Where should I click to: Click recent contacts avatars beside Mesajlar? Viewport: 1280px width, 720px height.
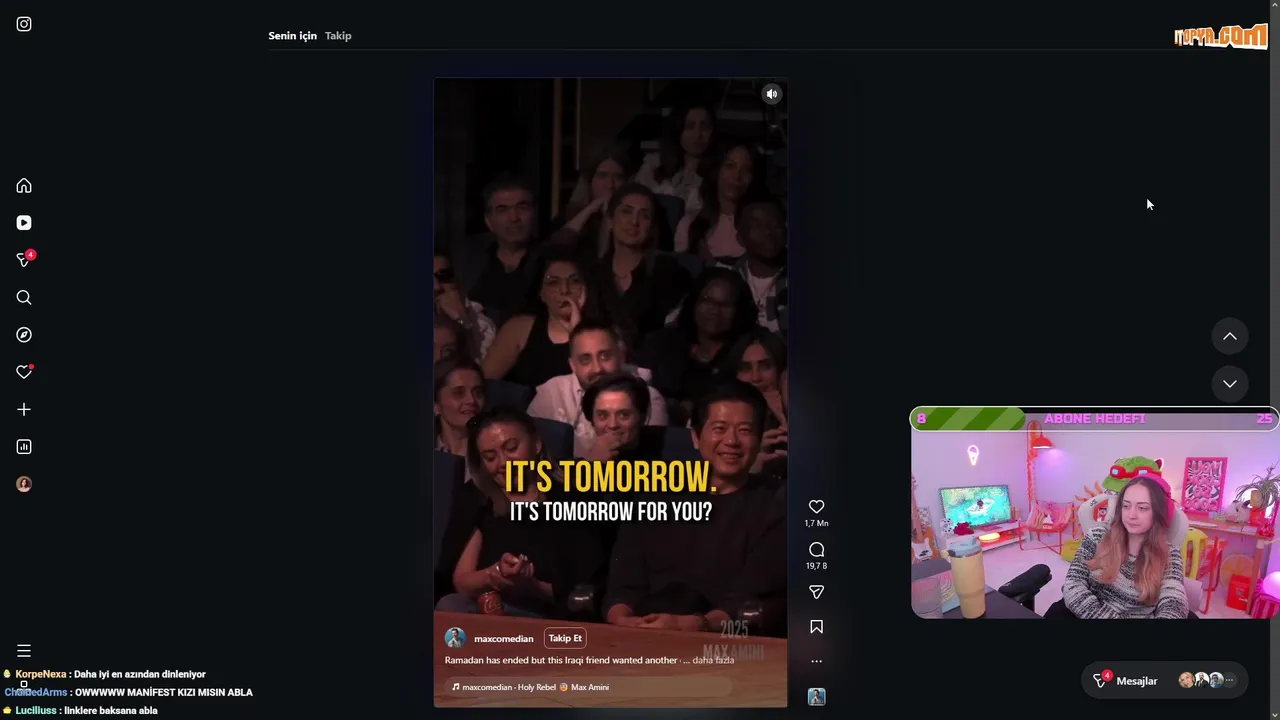pos(1207,680)
